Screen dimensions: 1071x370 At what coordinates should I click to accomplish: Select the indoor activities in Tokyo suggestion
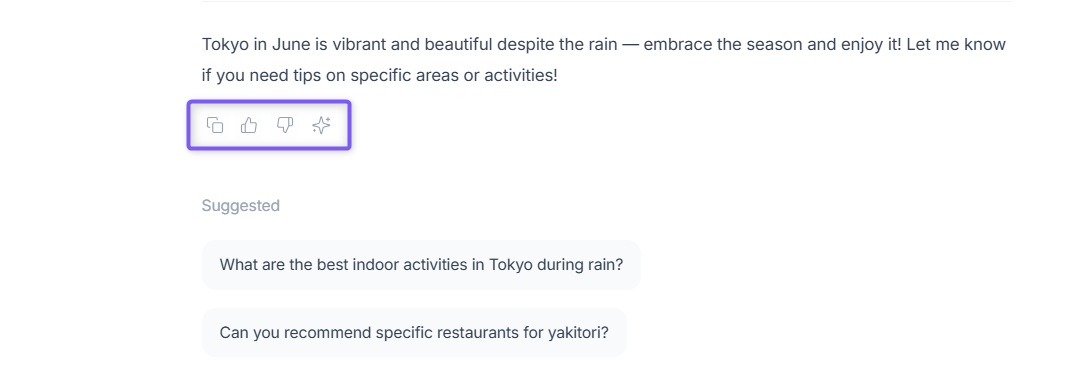(421, 265)
